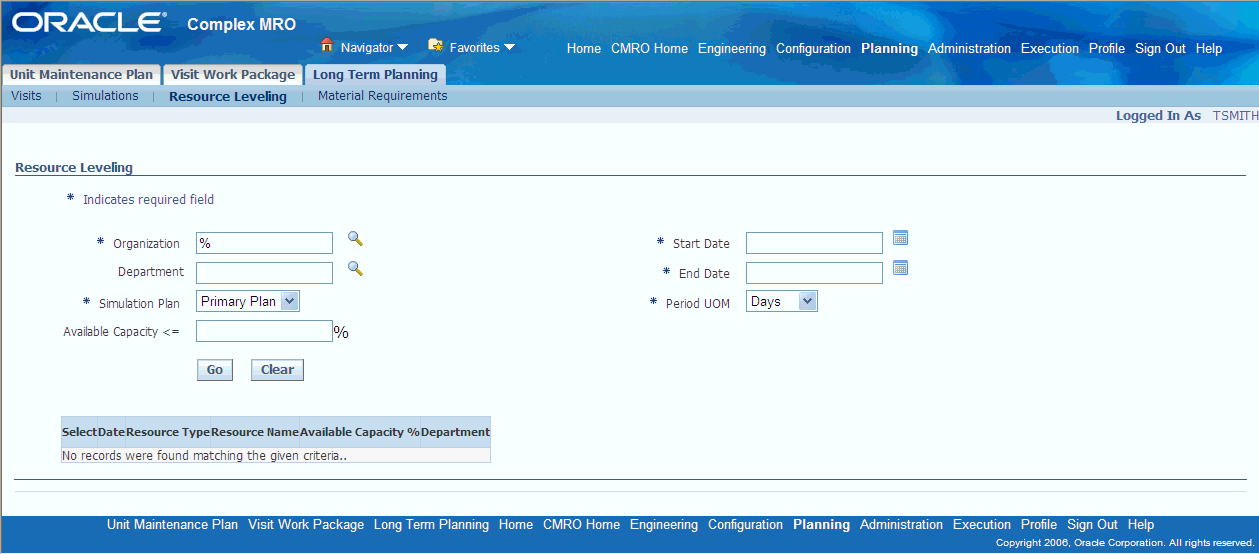
Task: Click Planning link in the footer
Action: (x=822, y=524)
